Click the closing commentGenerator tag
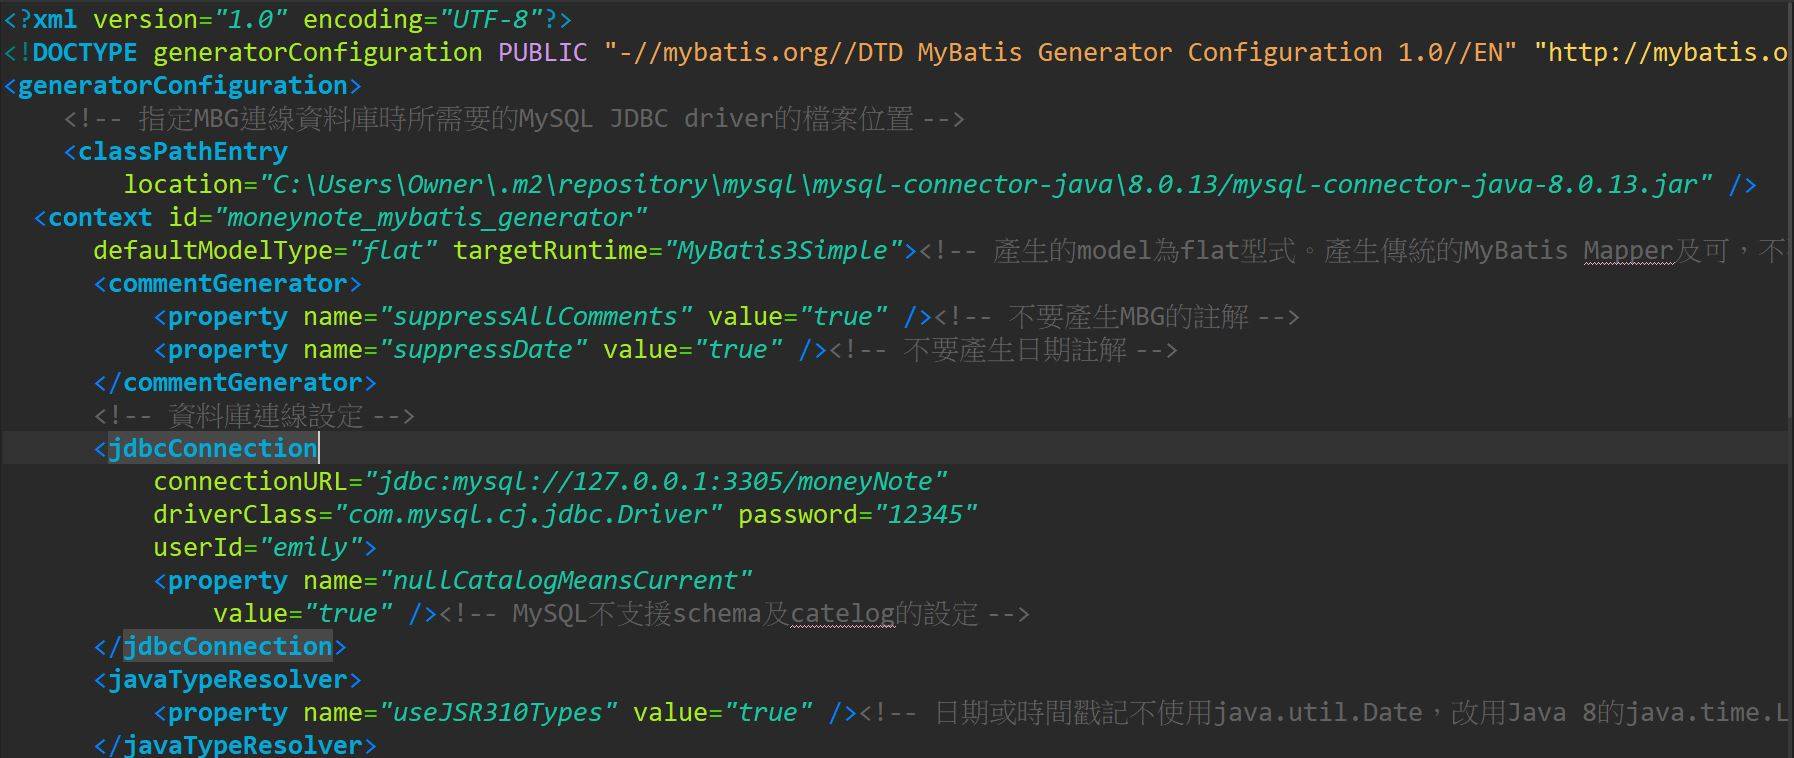Image resolution: width=1794 pixels, height=758 pixels. pyautogui.click(x=235, y=382)
